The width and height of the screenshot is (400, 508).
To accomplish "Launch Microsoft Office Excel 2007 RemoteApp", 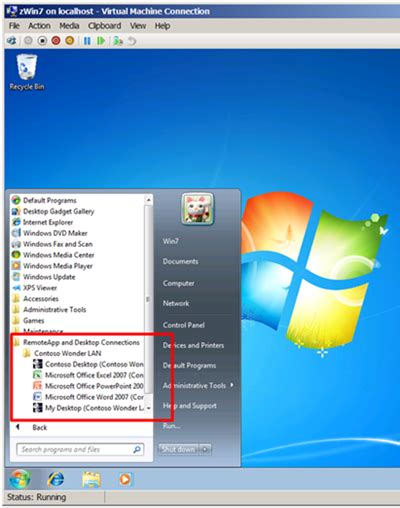I will [88, 375].
